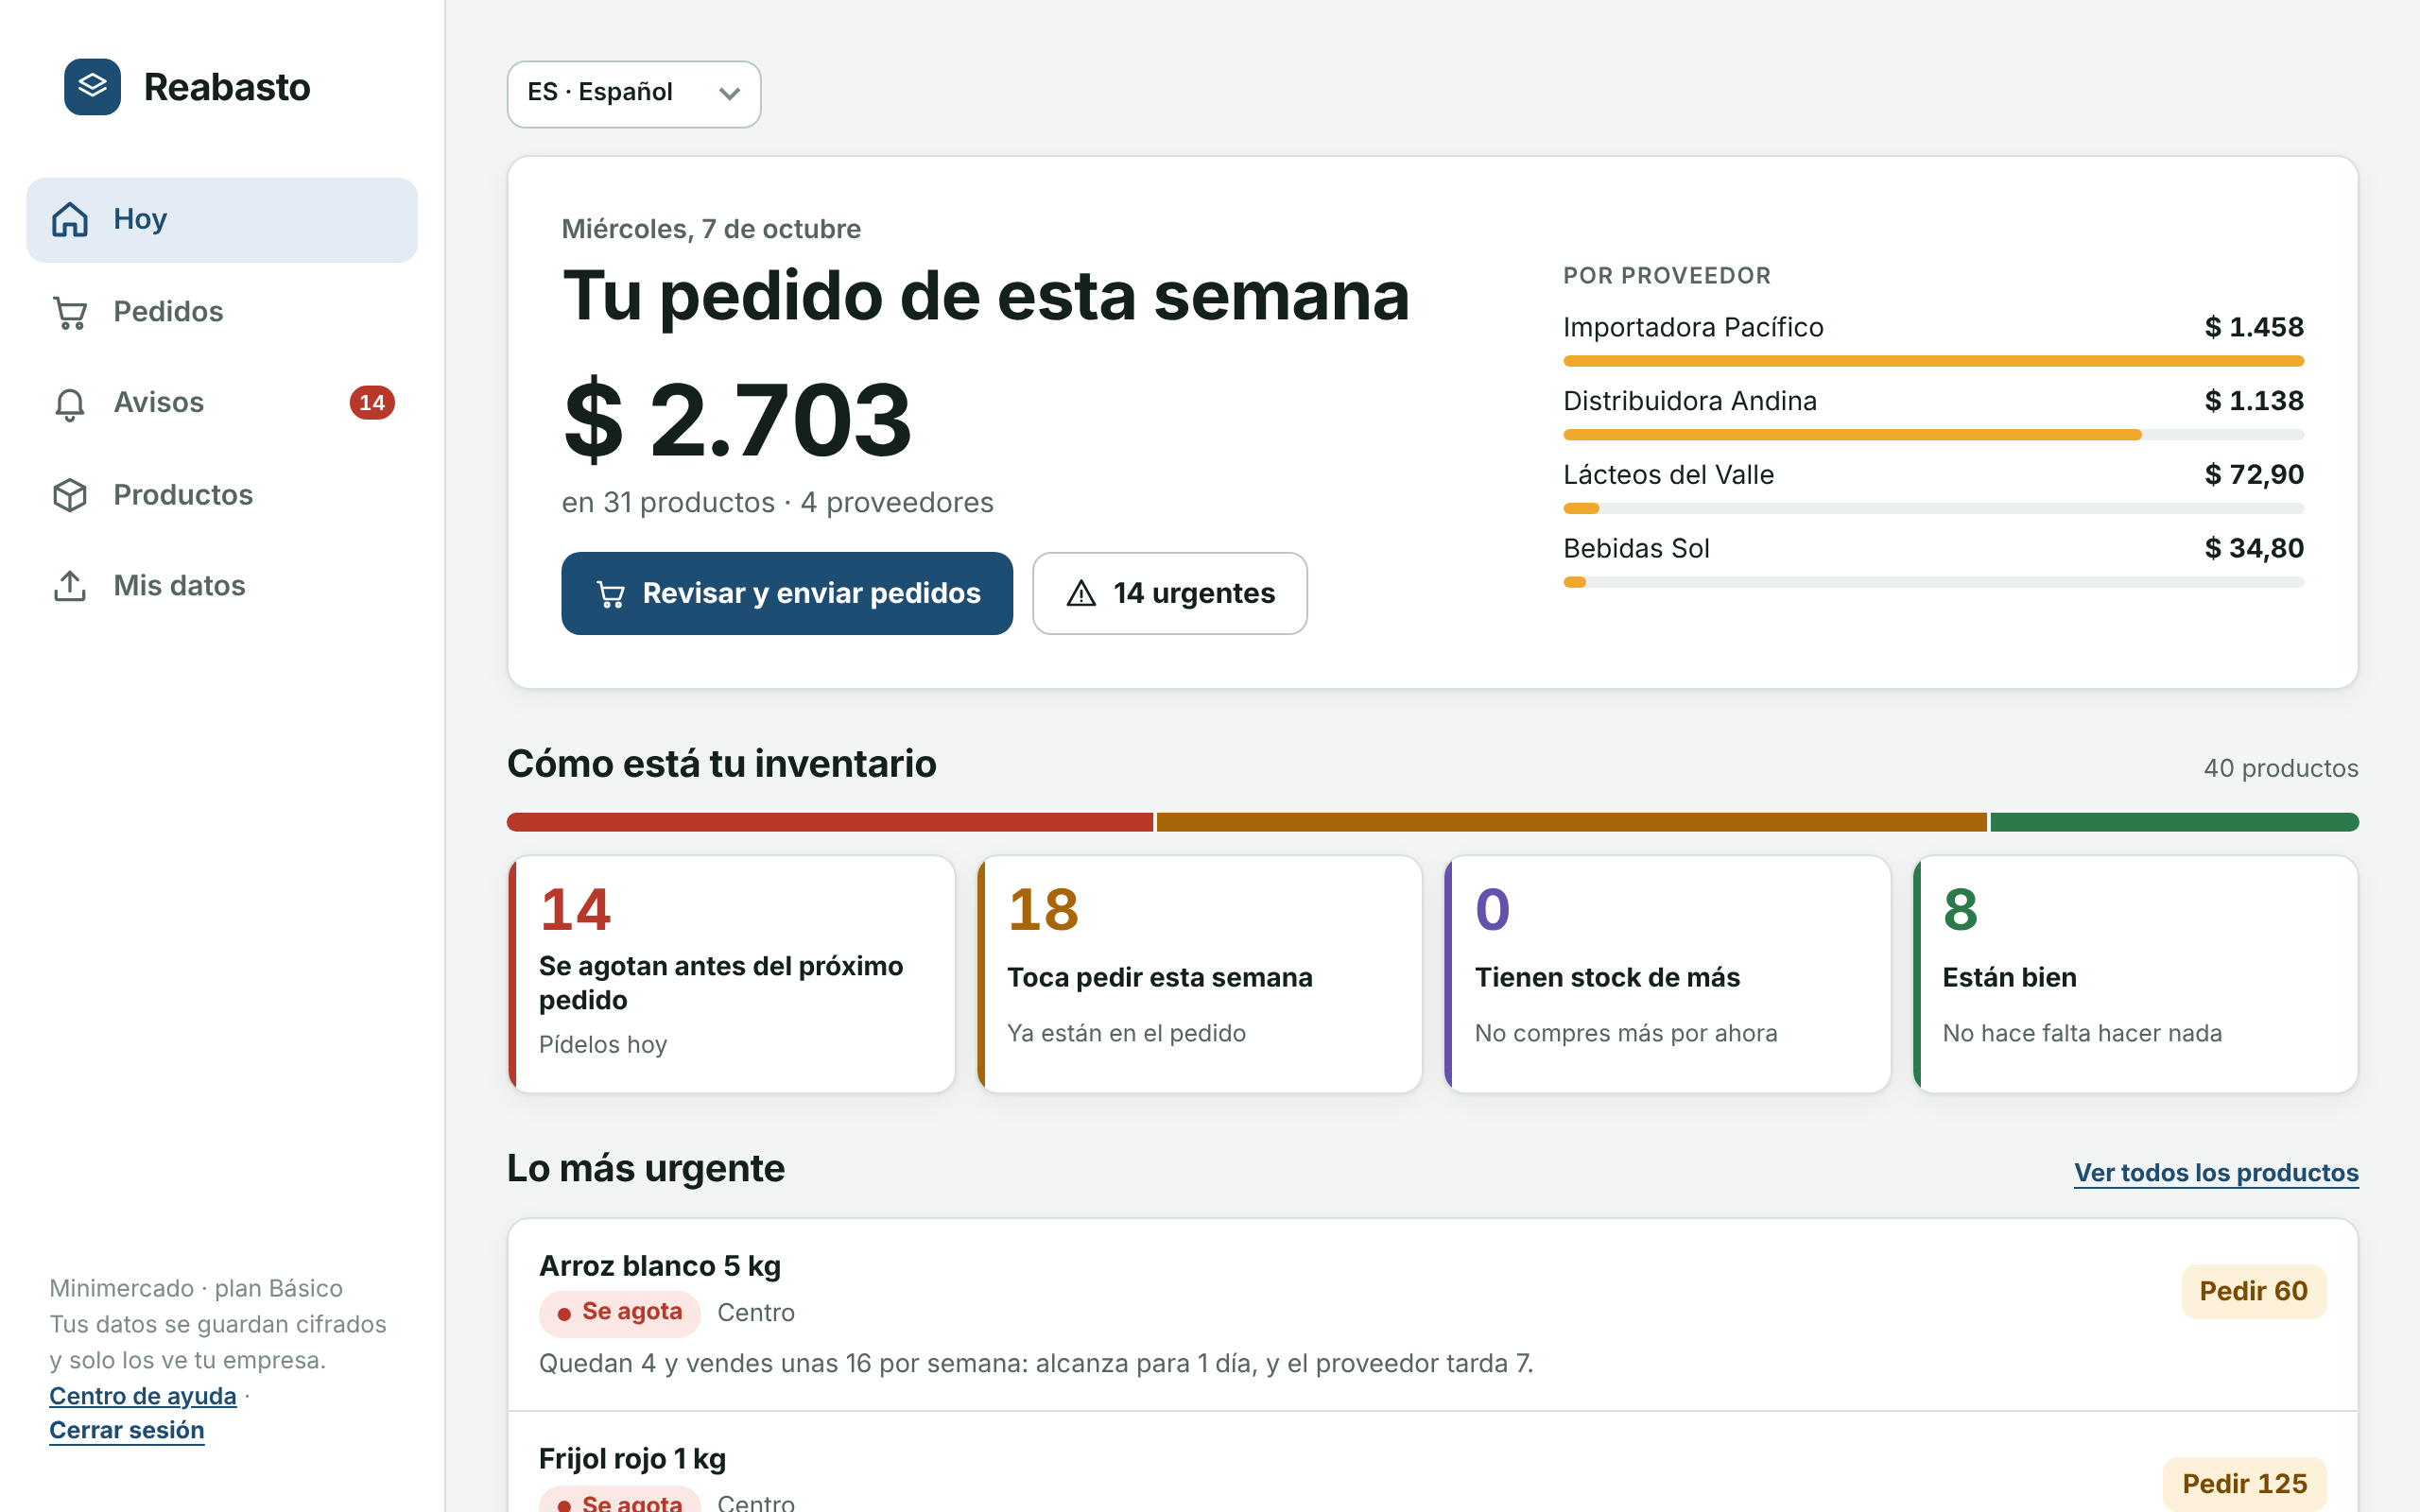Open the ES · Español language dropdown
The image size is (2420, 1512).
(x=634, y=94)
